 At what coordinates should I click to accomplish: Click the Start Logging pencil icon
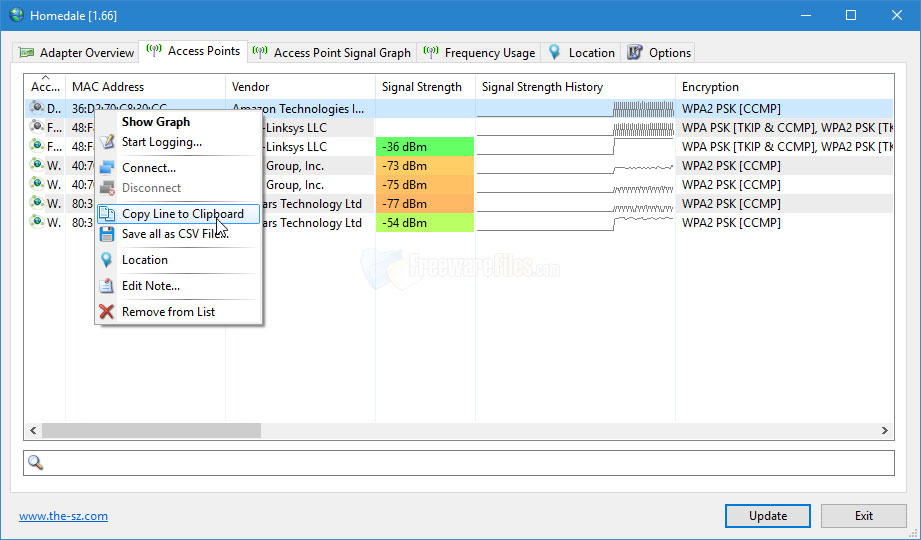click(x=107, y=142)
